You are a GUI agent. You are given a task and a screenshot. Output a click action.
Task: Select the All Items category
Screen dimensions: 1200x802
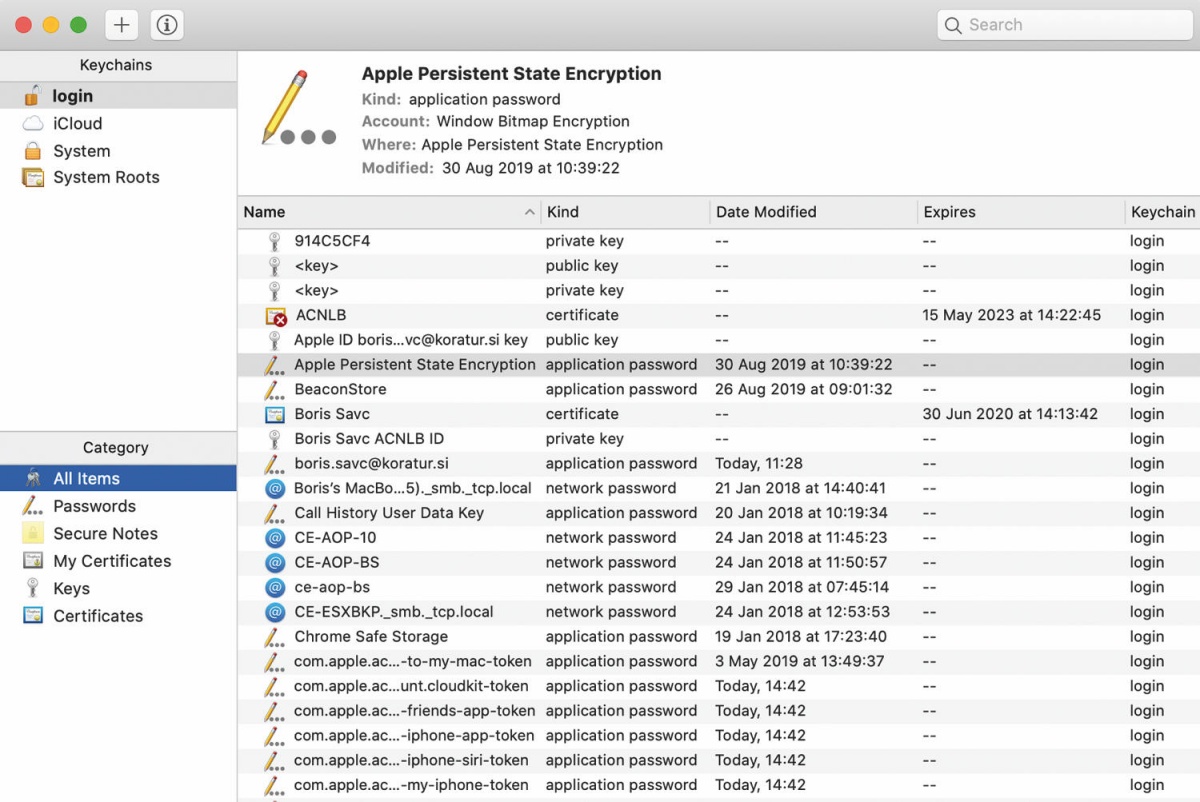click(x=118, y=478)
